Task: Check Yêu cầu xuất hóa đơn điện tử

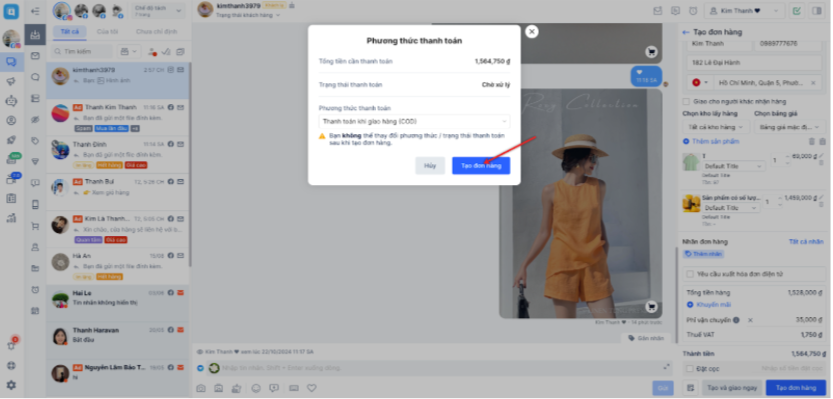Action: tap(690, 274)
